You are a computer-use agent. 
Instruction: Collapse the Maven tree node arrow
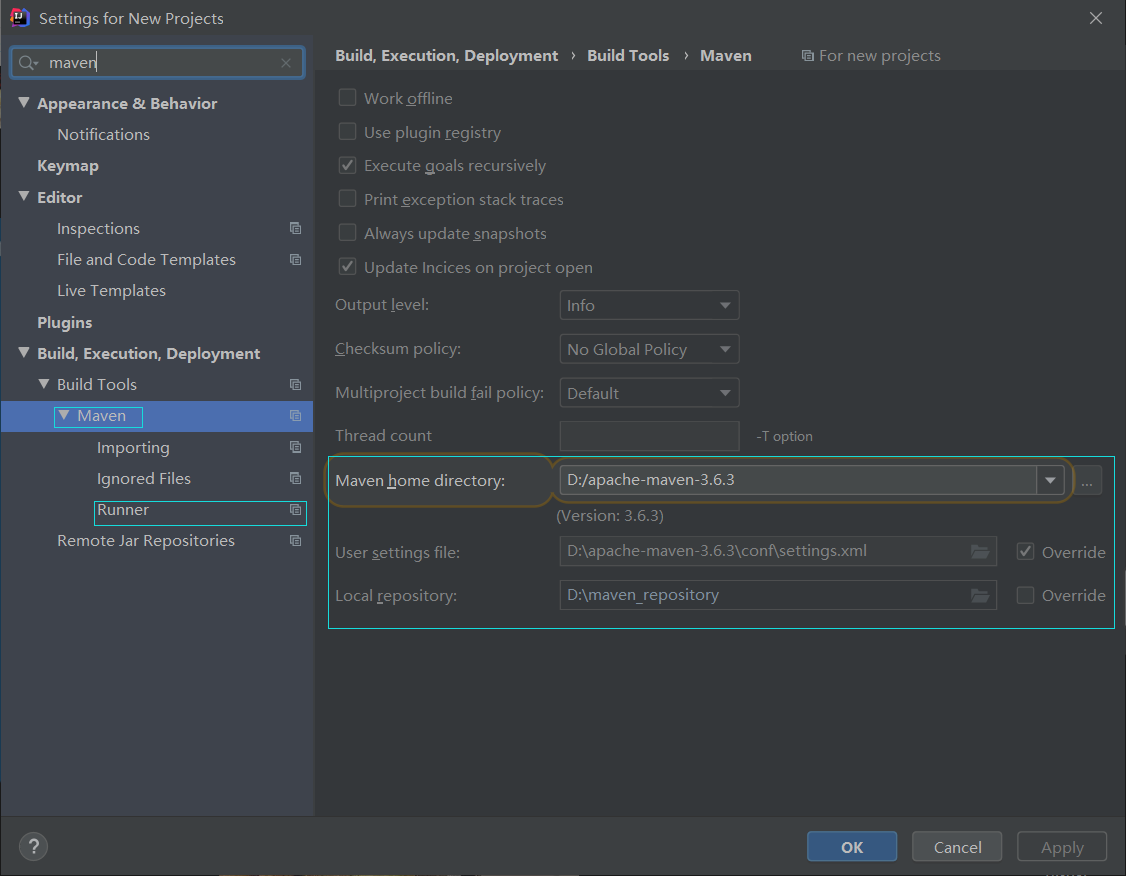point(64,415)
